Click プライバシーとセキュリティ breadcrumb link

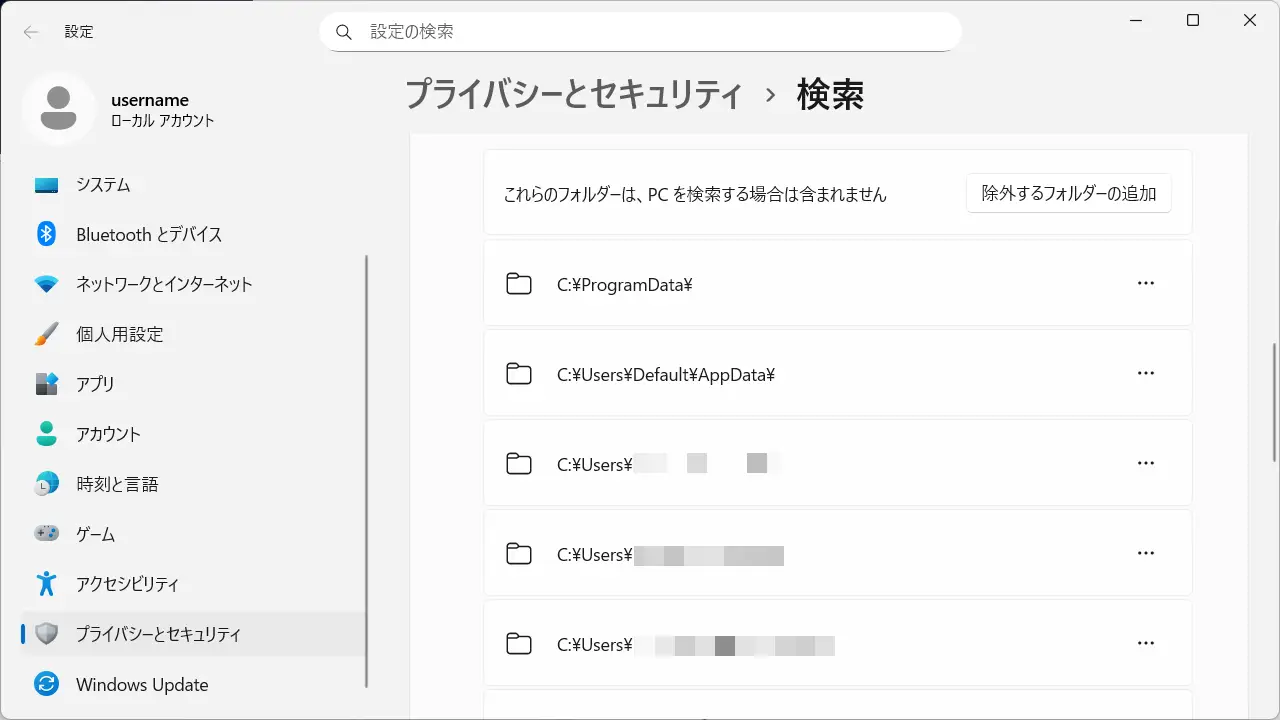tap(574, 95)
